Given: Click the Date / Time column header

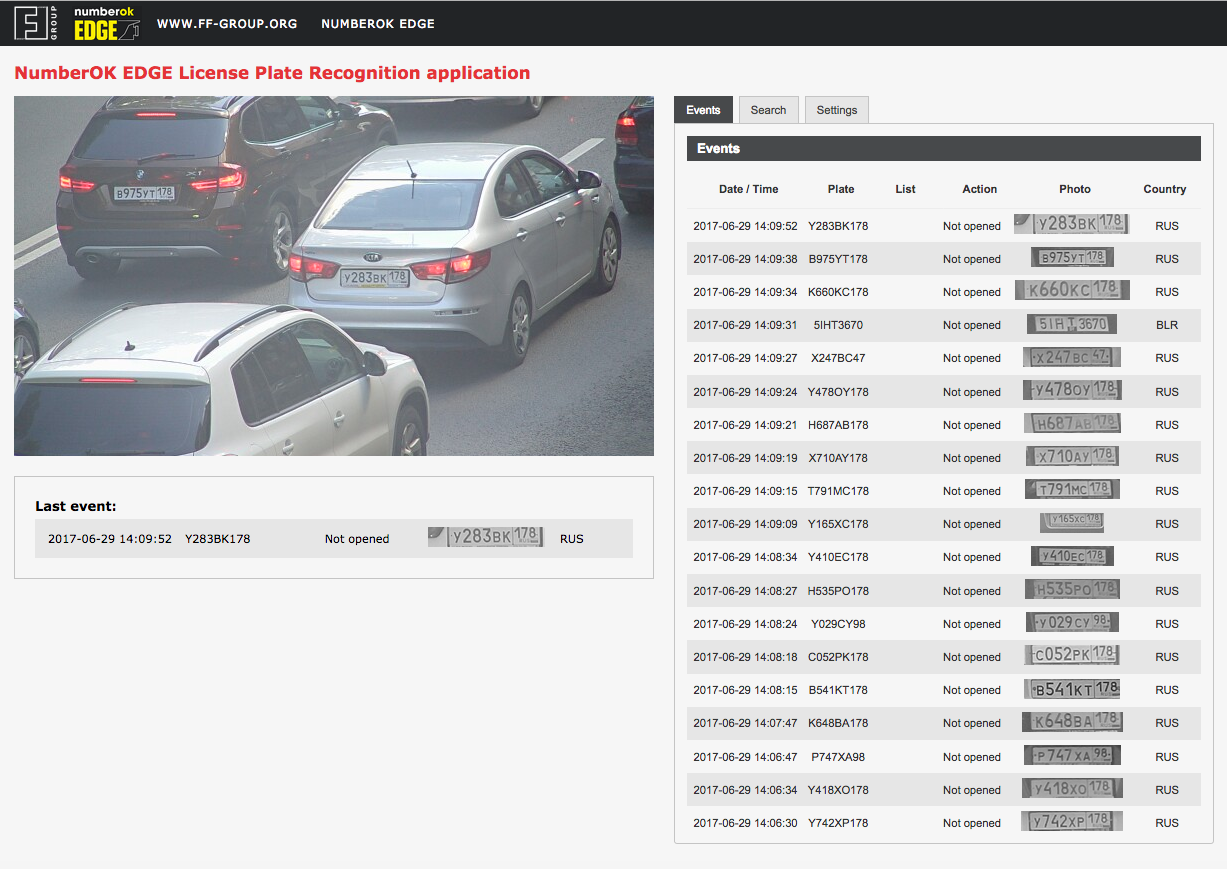Looking at the screenshot, I should click(748, 189).
